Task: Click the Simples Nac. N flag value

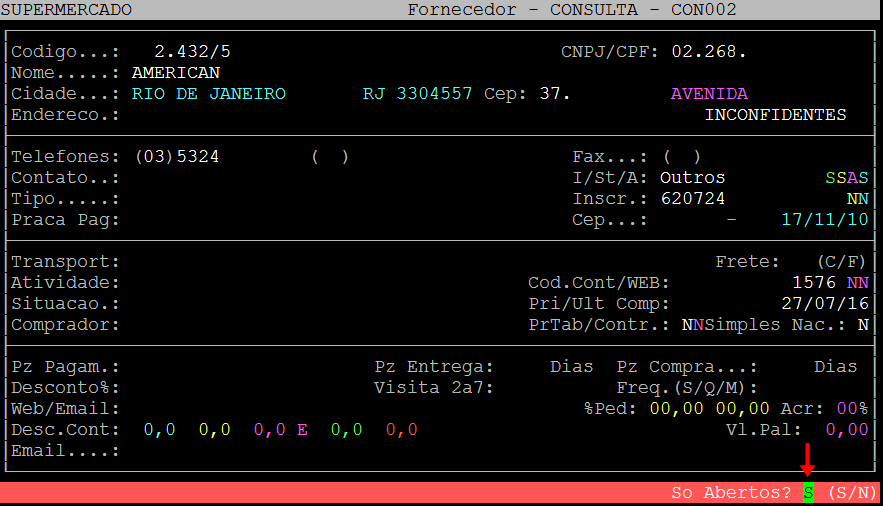Action: point(862,325)
